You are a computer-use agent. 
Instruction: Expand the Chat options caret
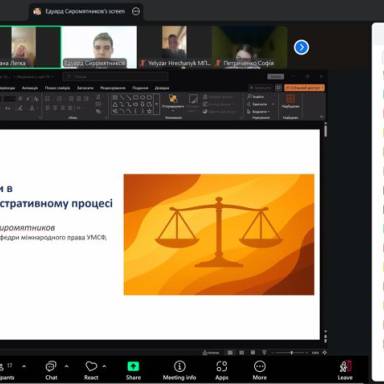(x=66, y=366)
